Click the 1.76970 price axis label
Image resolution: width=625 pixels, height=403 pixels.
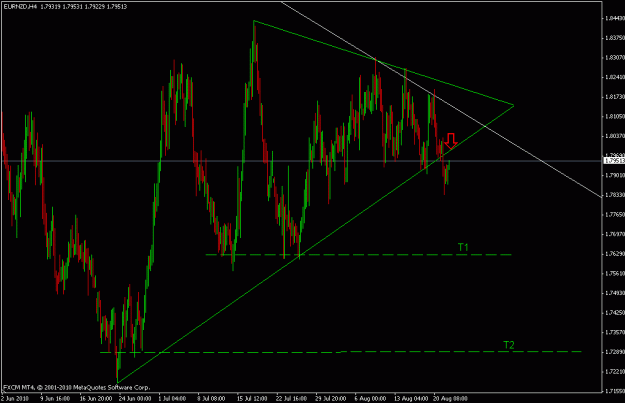(x=614, y=234)
